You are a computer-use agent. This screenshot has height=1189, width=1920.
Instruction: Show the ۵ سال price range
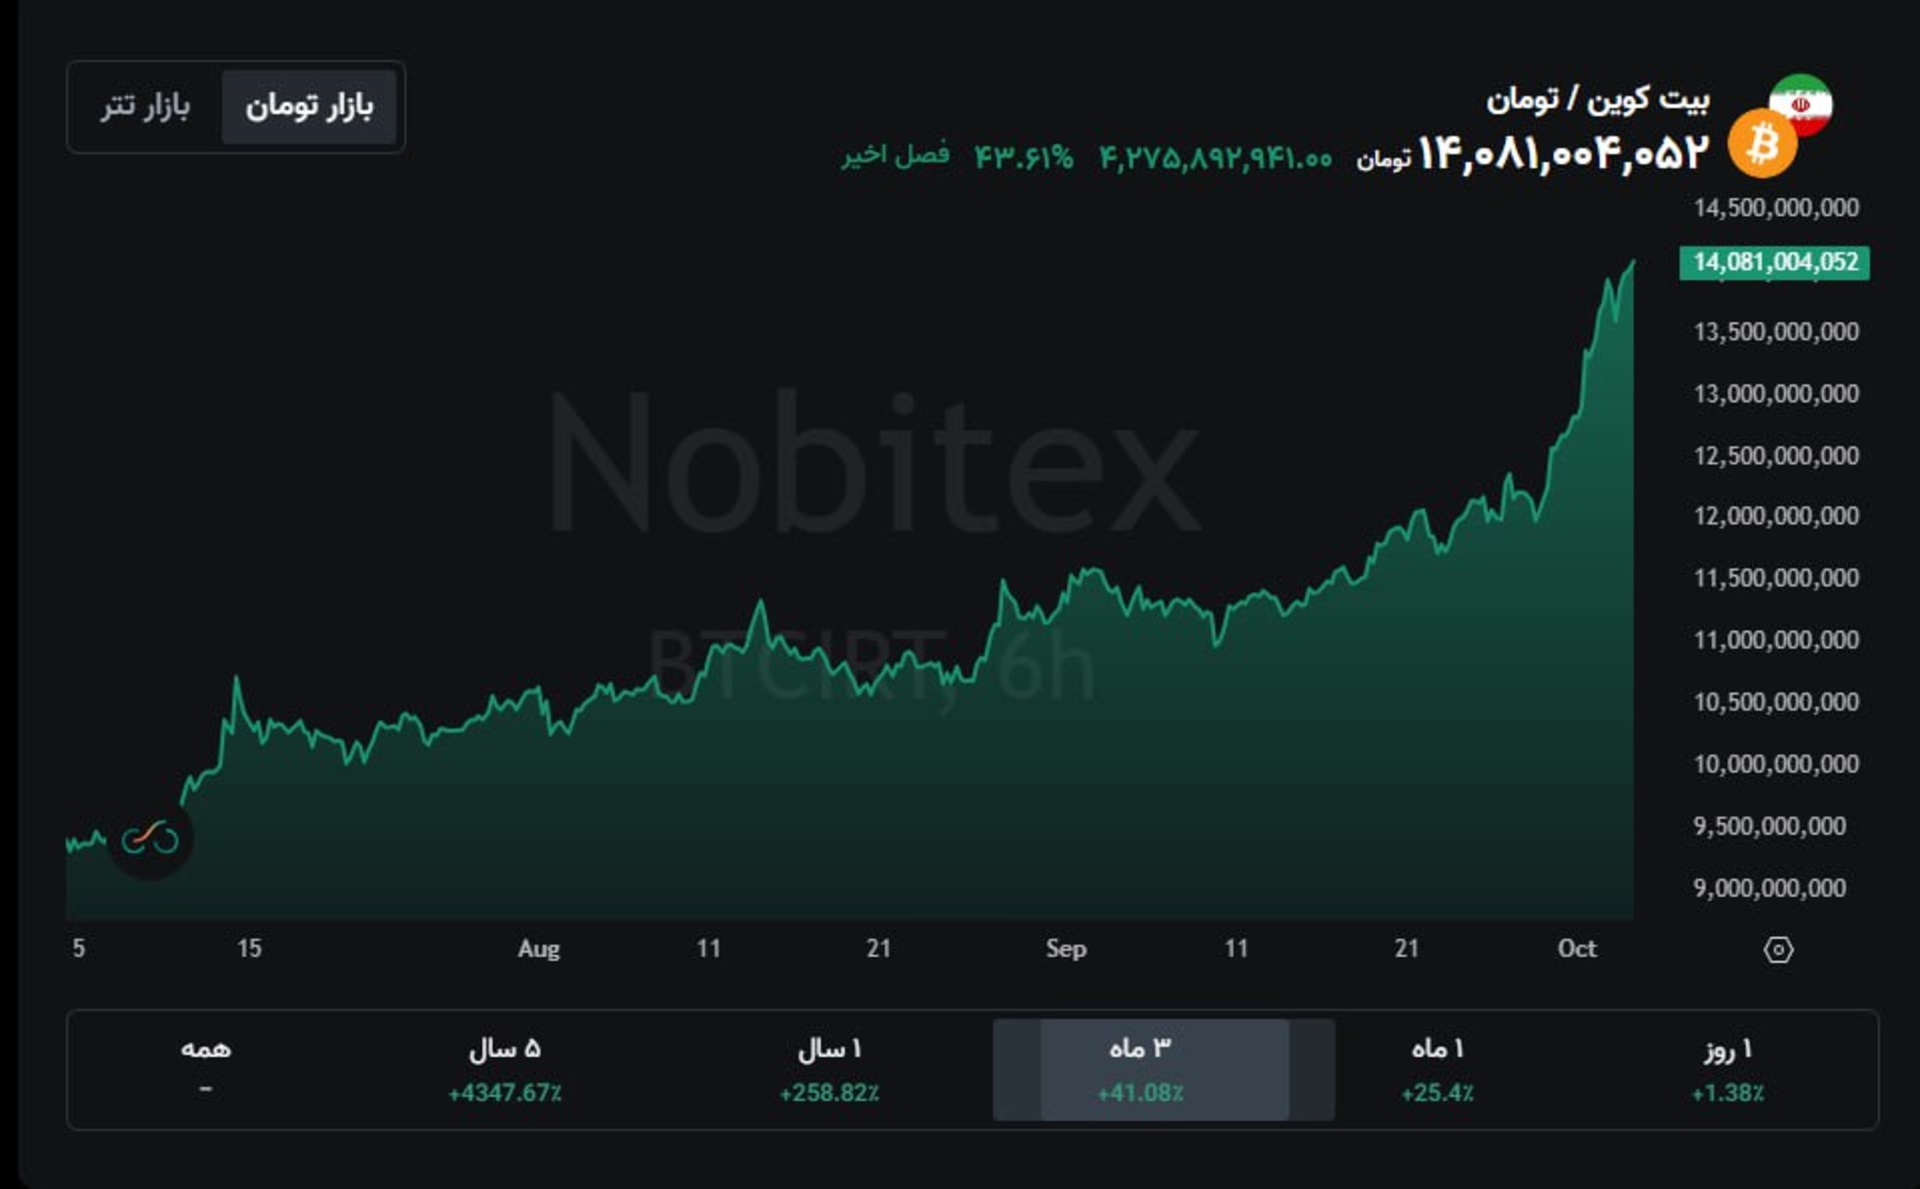(505, 1069)
